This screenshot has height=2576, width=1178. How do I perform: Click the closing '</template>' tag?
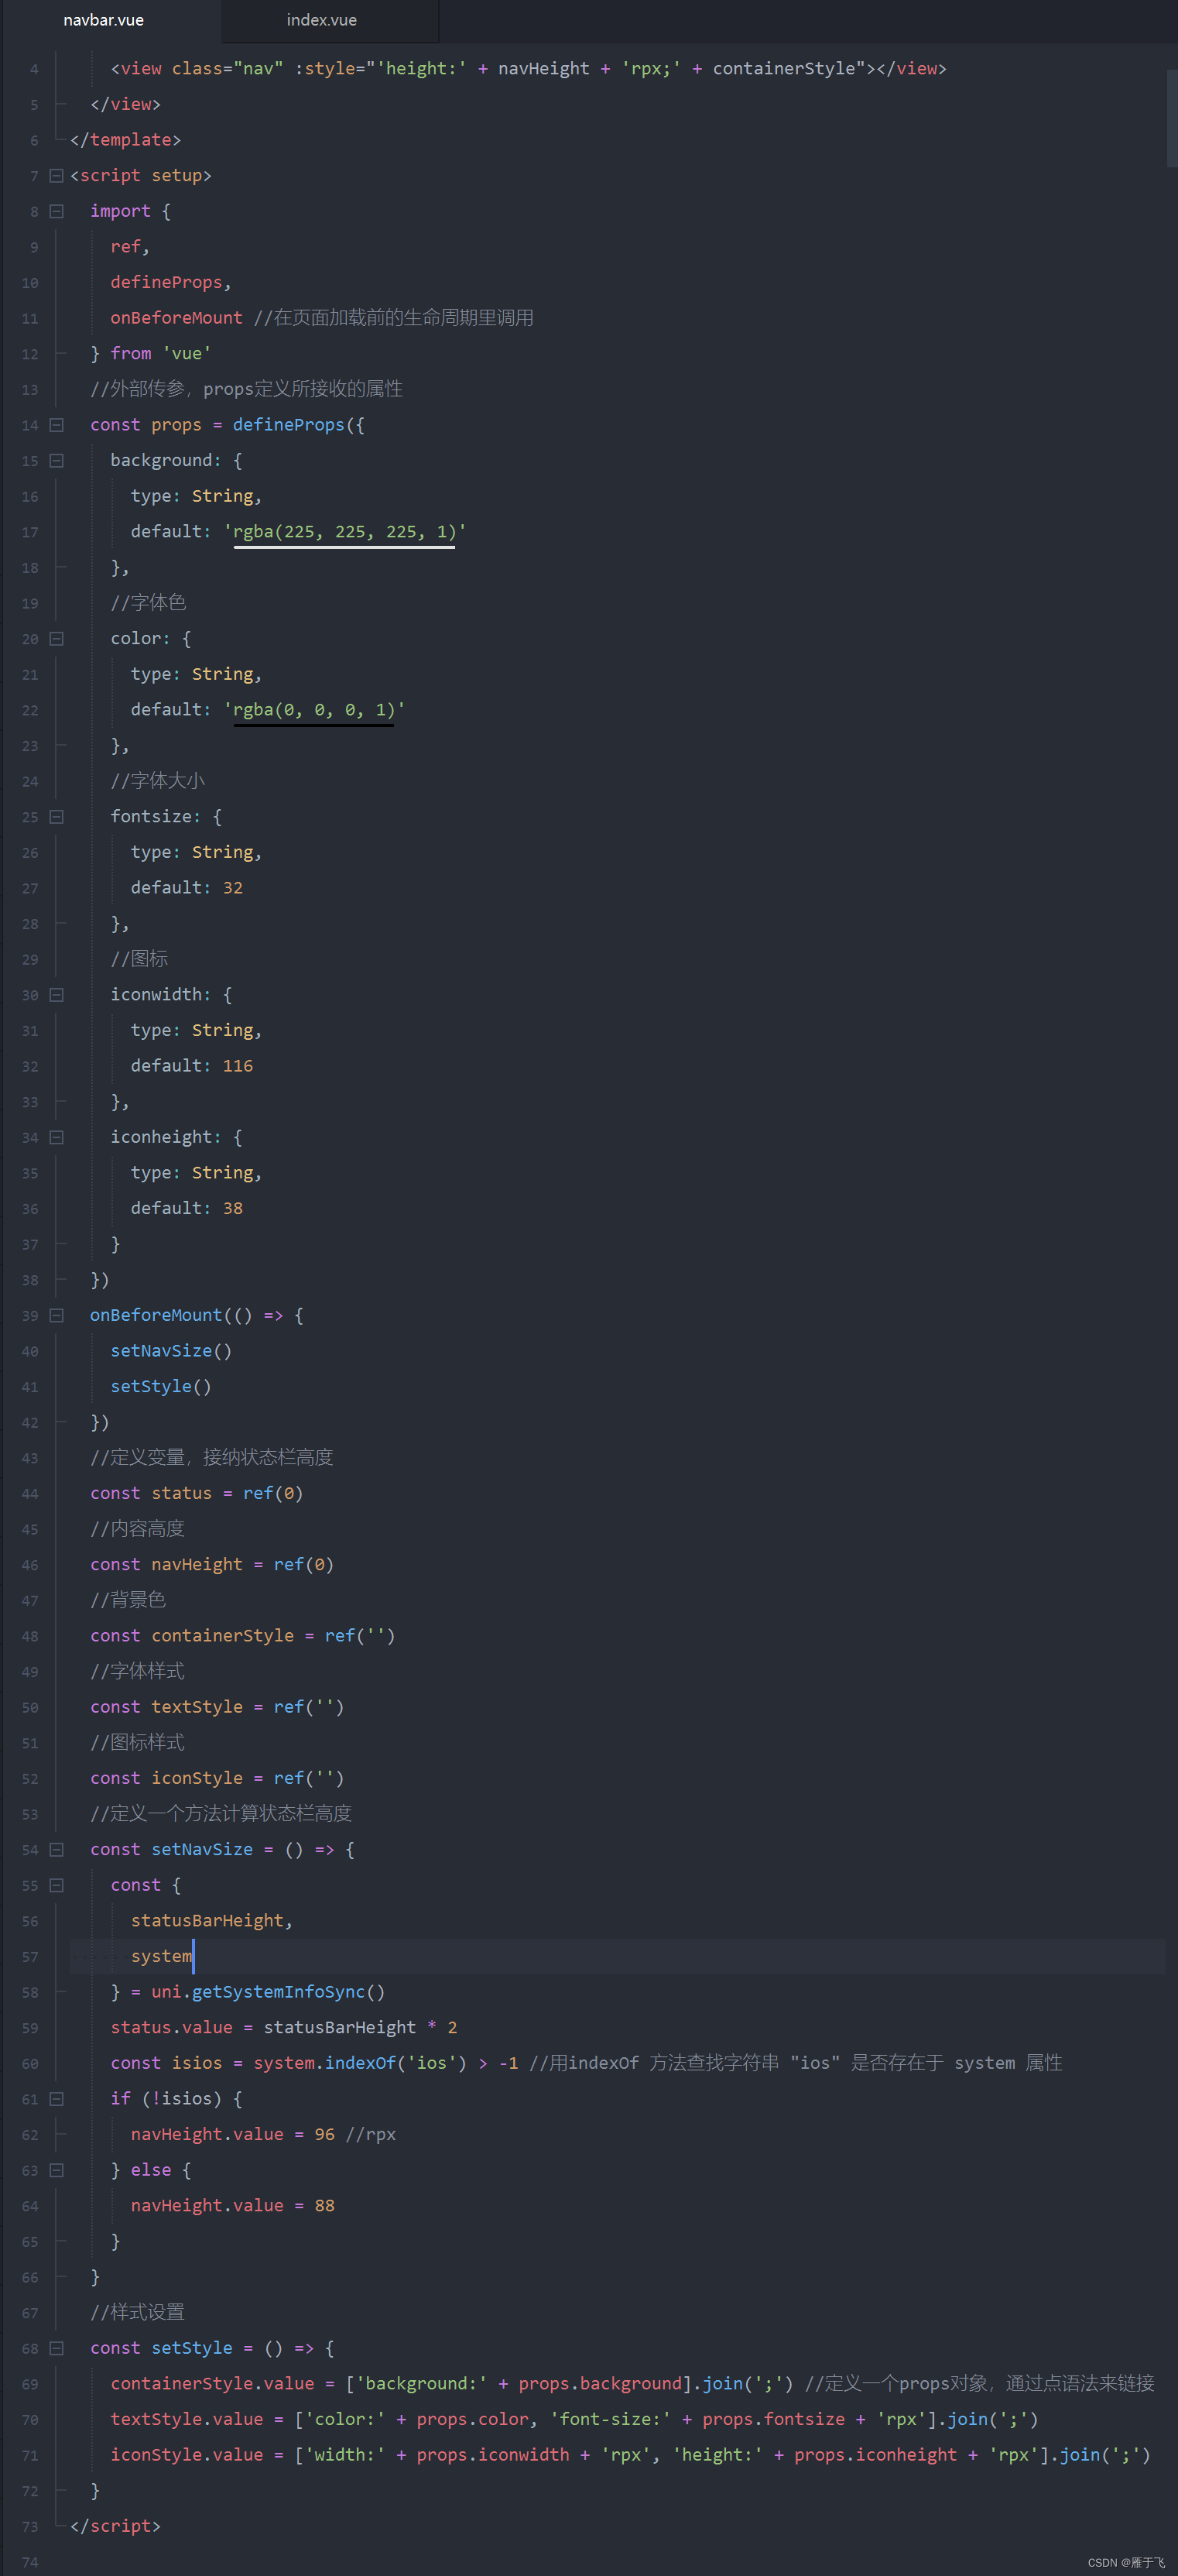[x=125, y=140]
